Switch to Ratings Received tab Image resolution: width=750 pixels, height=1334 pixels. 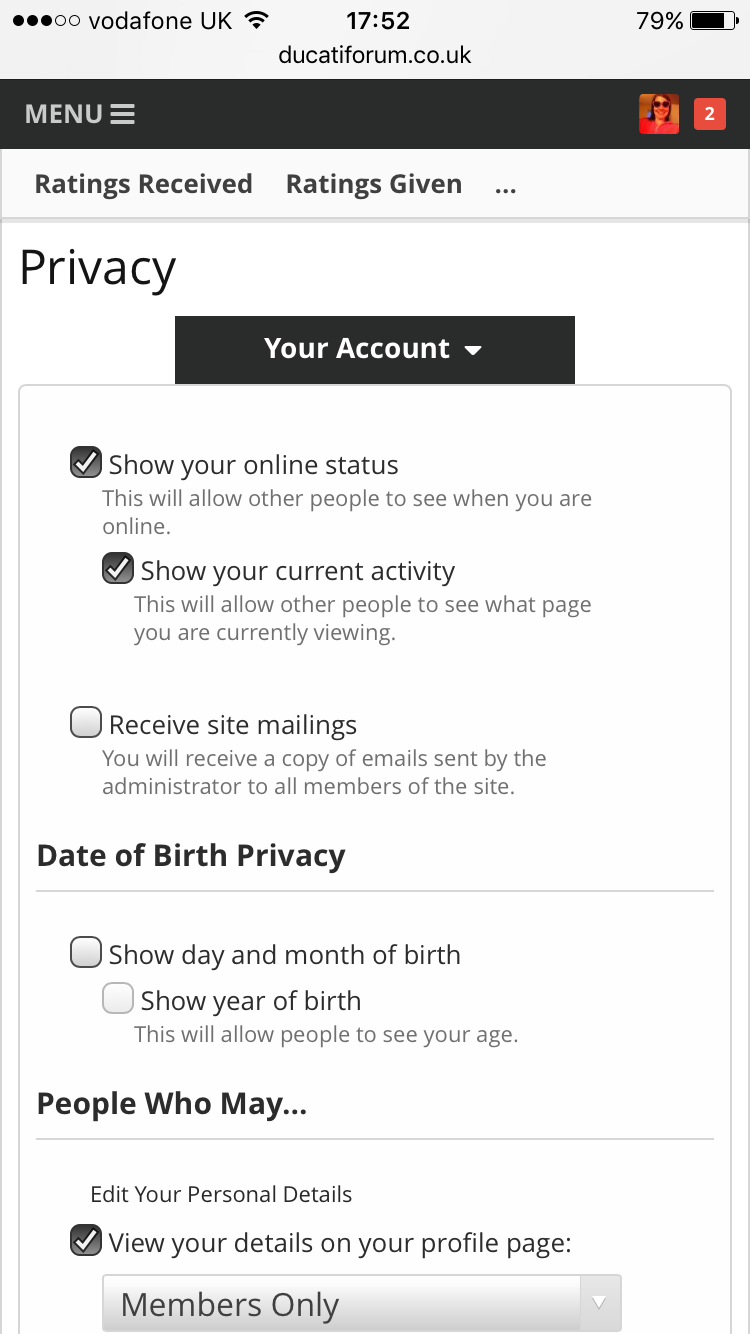(x=143, y=185)
